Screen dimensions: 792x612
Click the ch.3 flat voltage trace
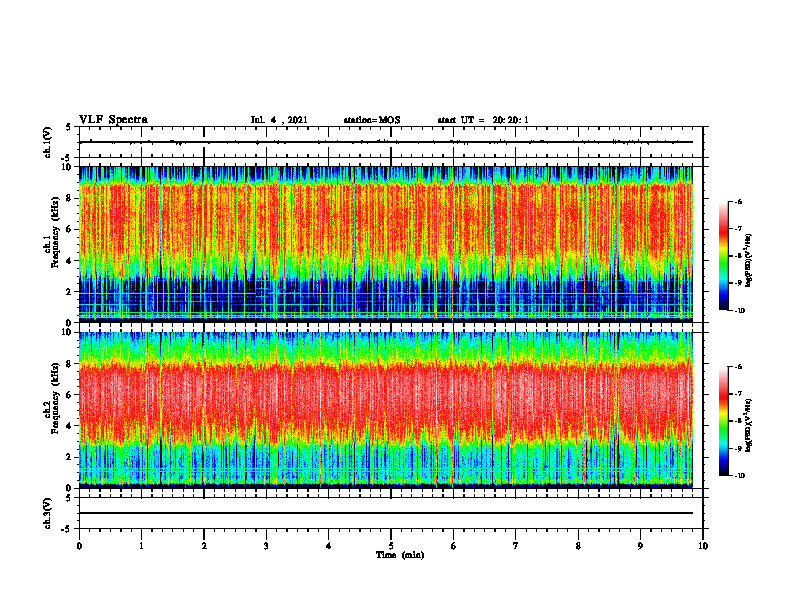[x=386, y=513]
